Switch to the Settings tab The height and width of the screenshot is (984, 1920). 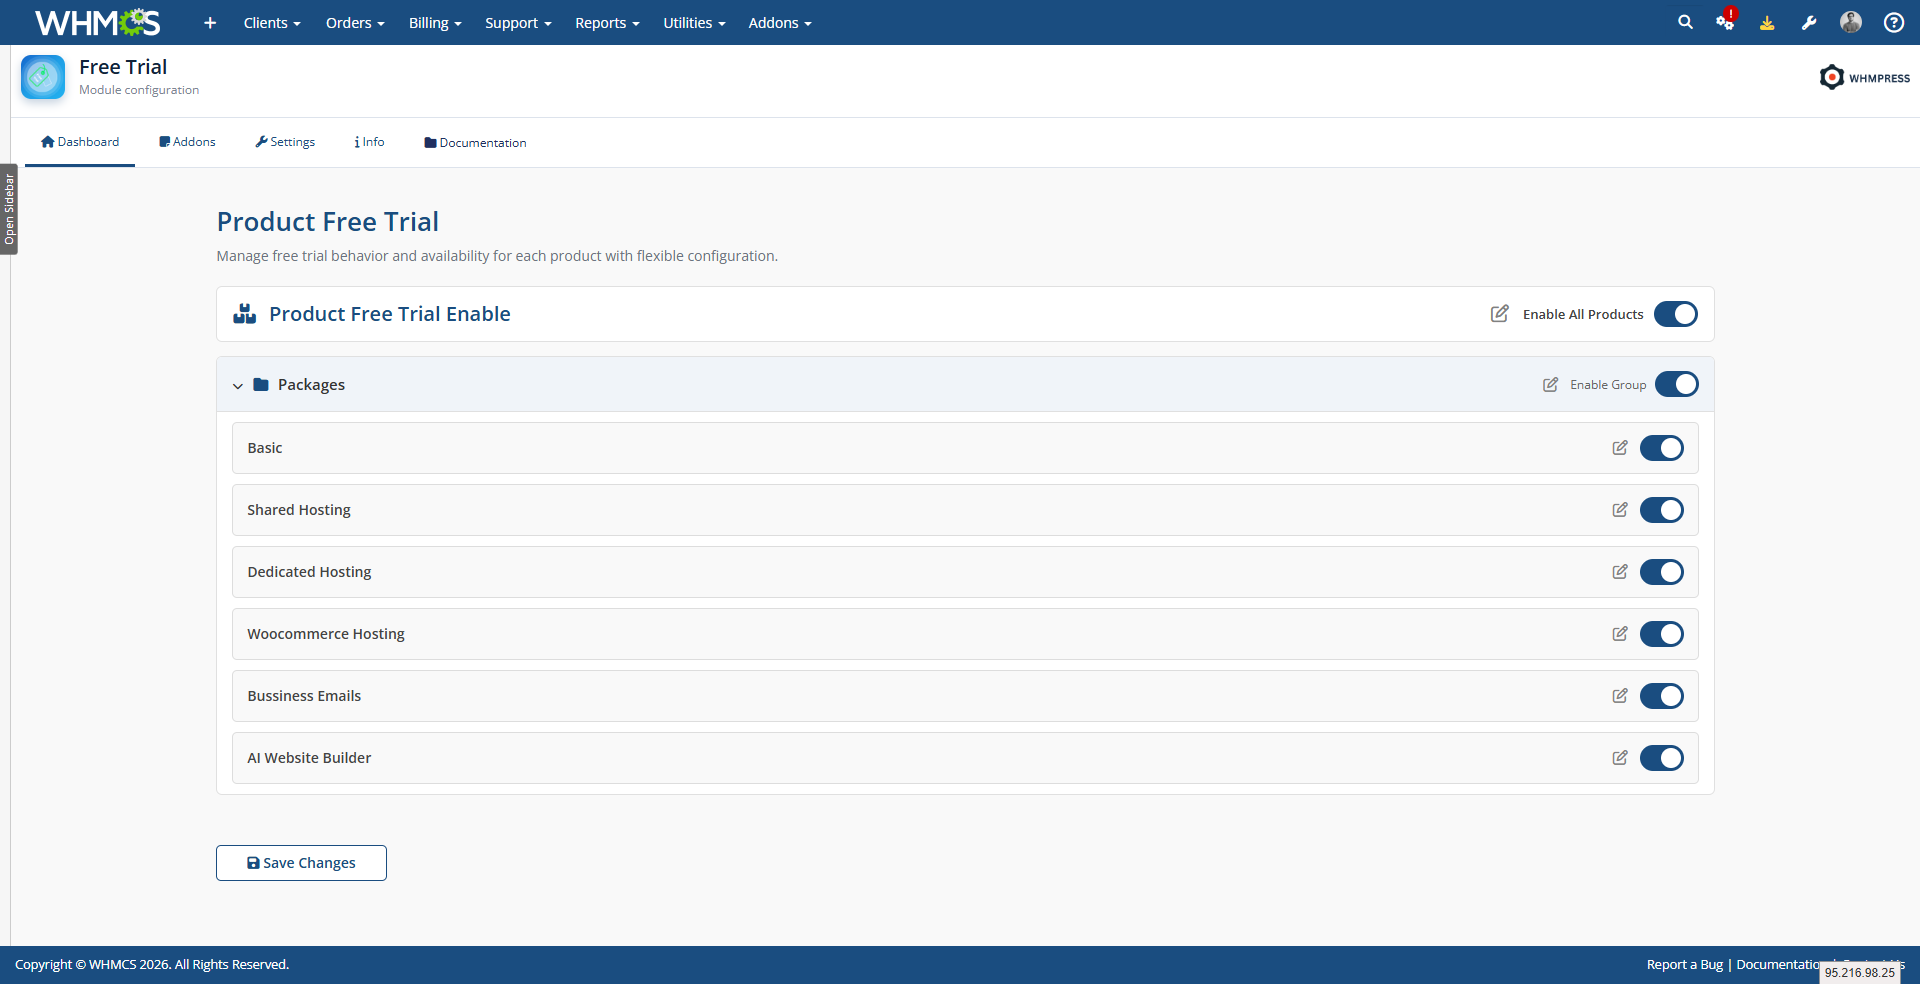click(285, 142)
